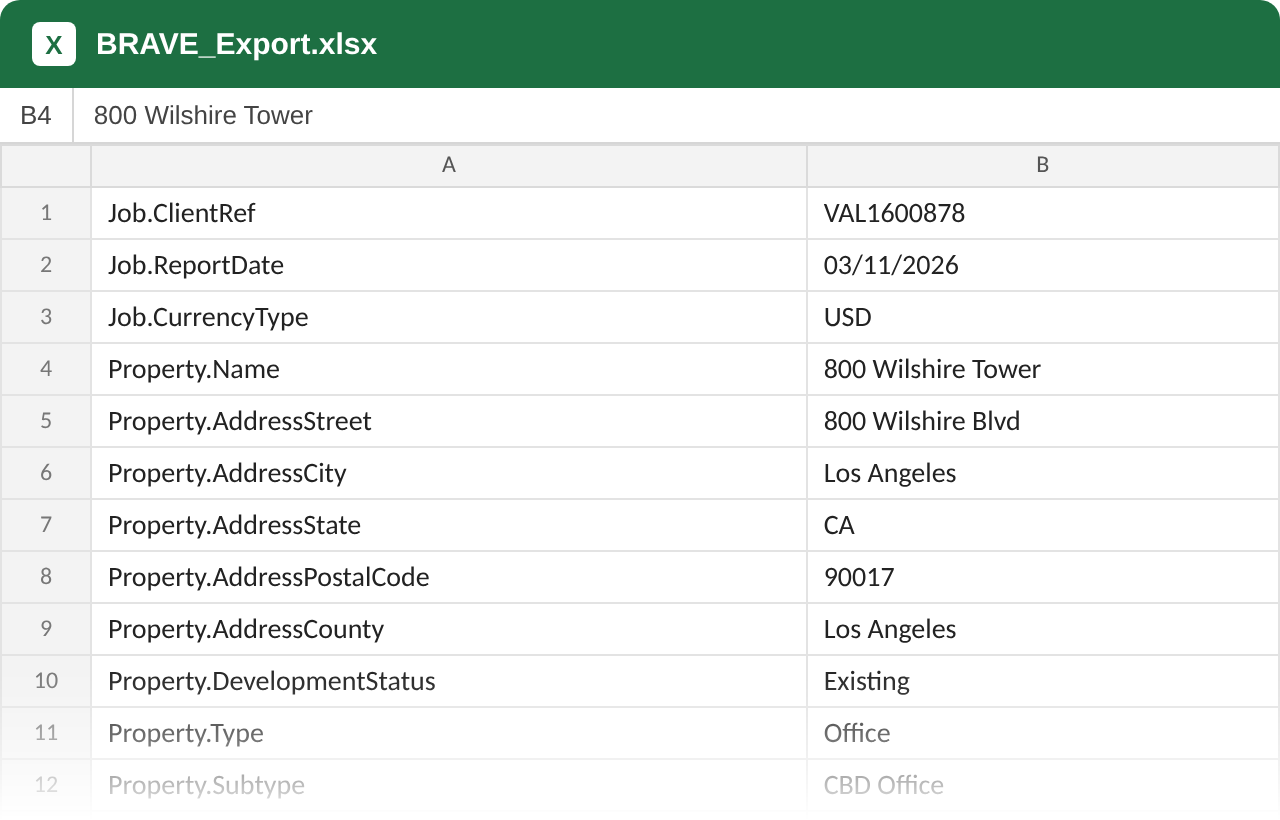The width and height of the screenshot is (1280, 820).
Task: Select cell Existing
Action: point(1043,681)
